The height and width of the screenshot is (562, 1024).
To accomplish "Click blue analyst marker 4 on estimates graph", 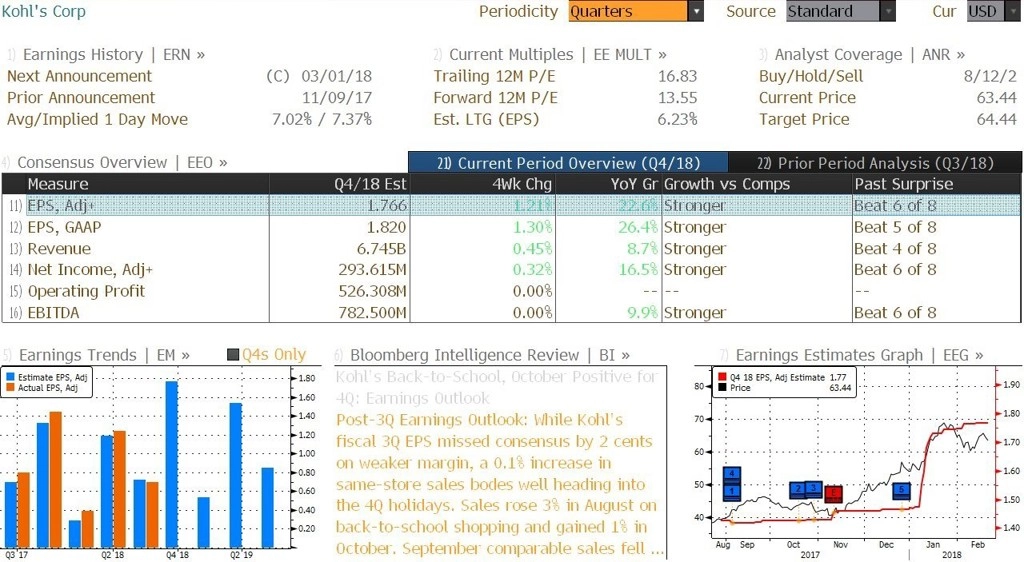I will coord(731,475).
